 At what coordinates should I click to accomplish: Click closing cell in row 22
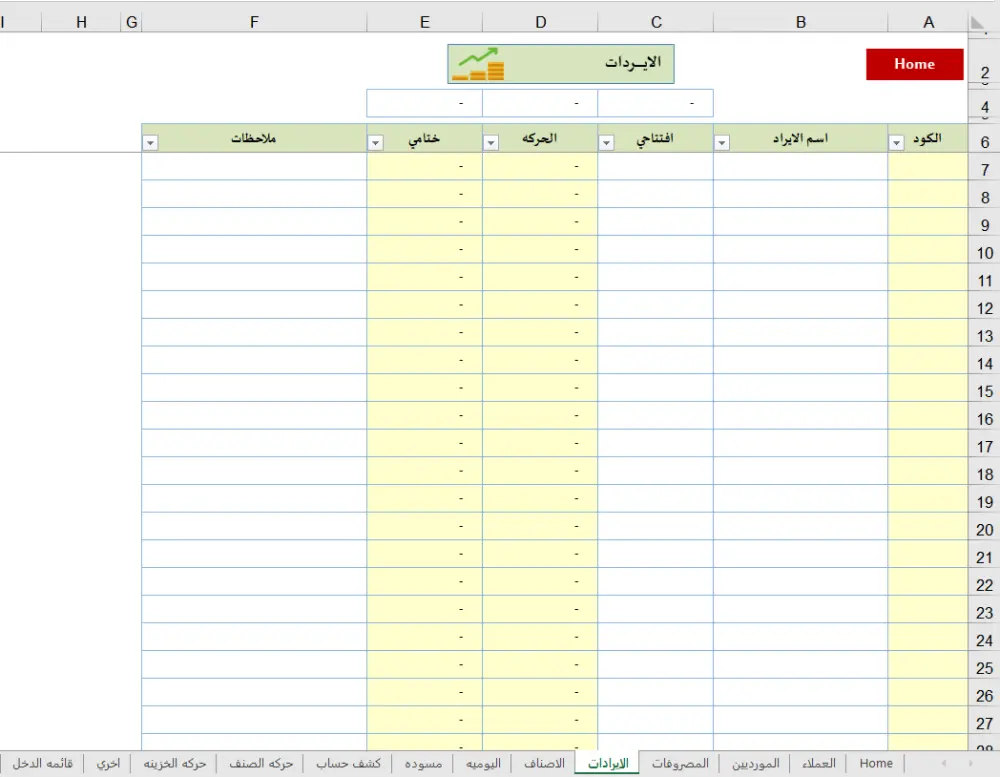pos(425,582)
